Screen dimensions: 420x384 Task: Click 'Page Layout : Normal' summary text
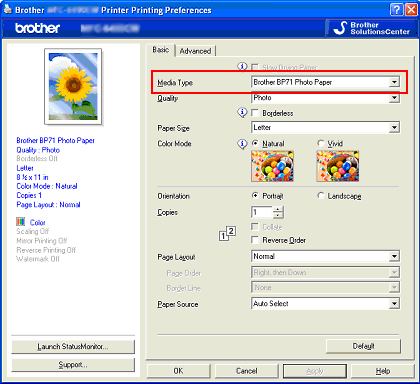(48, 205)
